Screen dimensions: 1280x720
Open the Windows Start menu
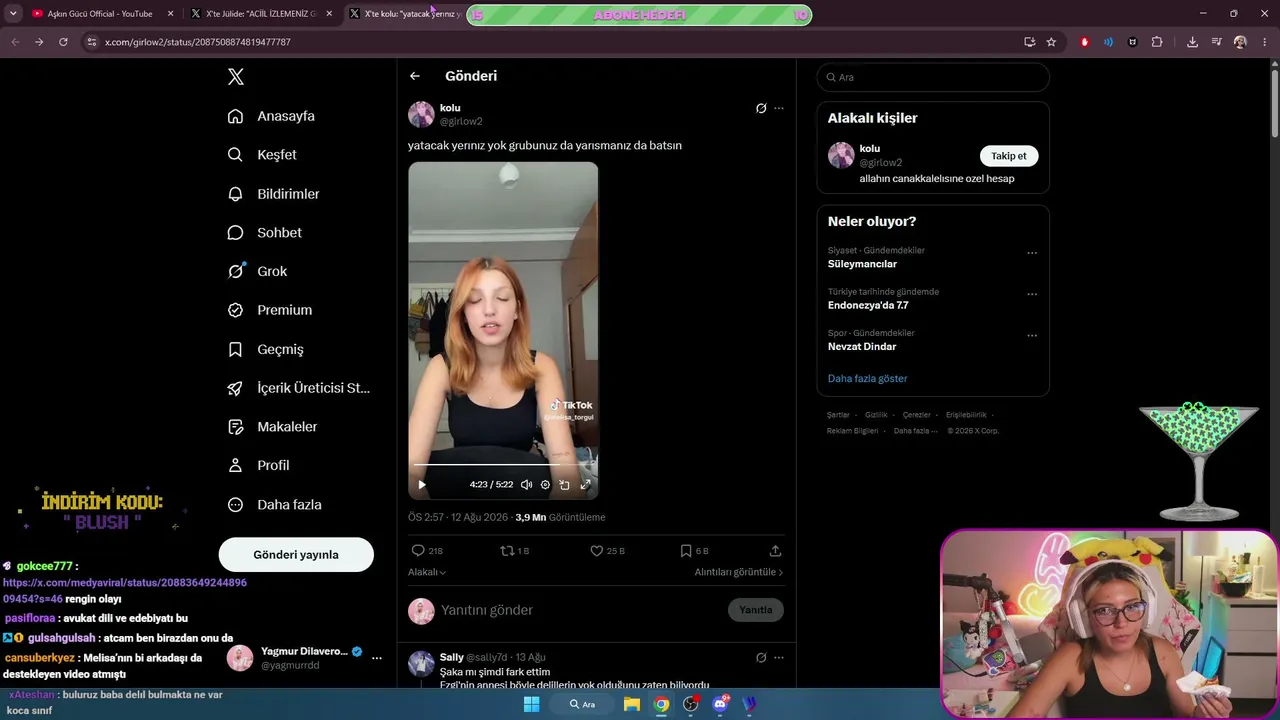click(x=532, y=704)
